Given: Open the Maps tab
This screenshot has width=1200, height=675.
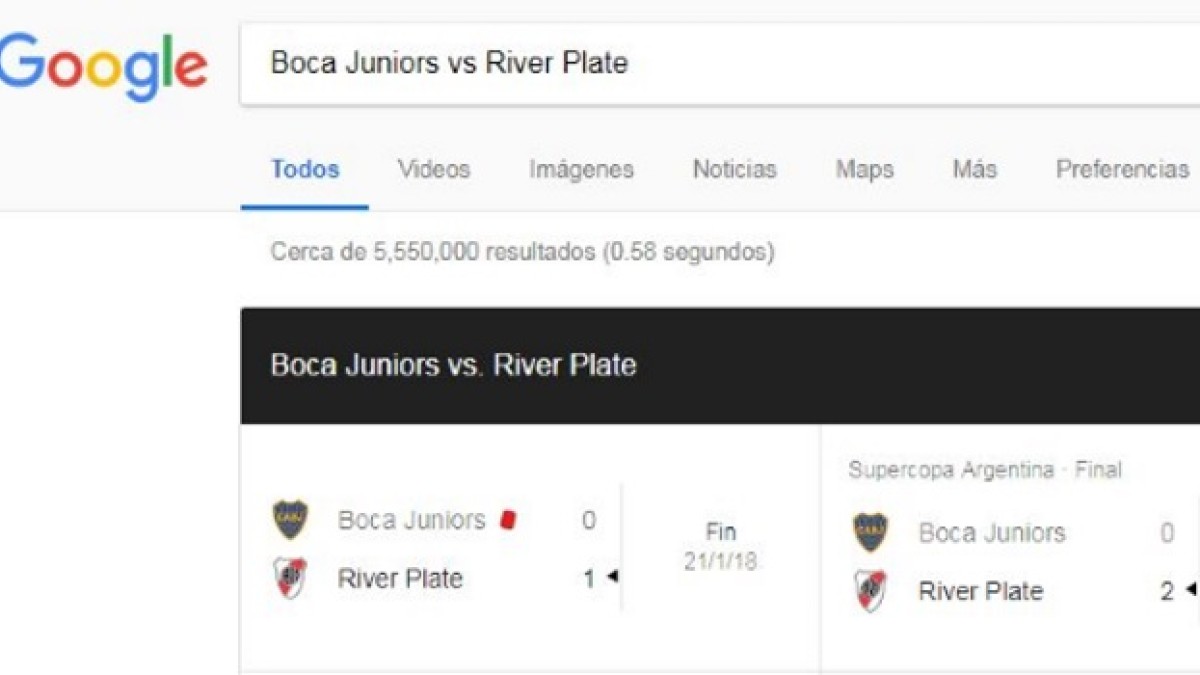Looking at the screenshot, I should click(865, 169).
